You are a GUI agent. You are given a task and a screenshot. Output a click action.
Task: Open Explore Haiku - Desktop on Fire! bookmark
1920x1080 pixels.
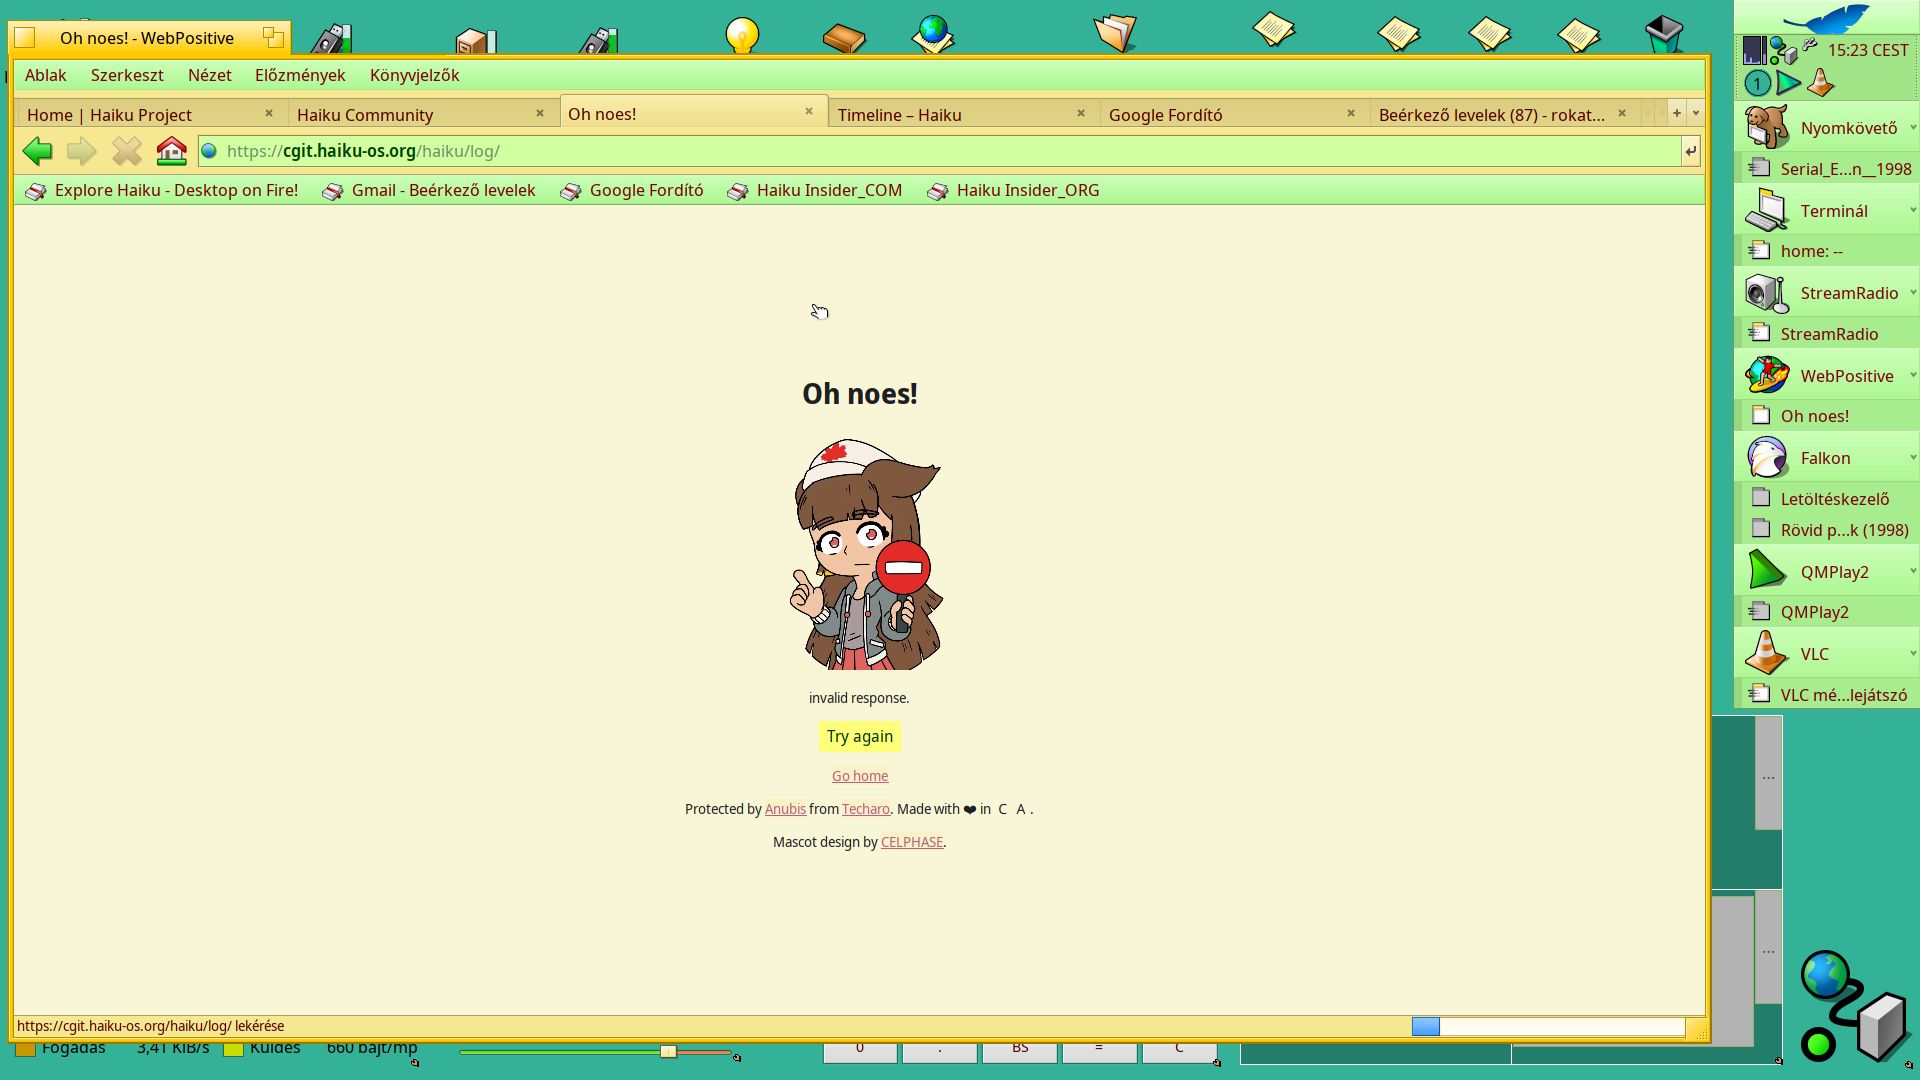tap(162, 190)
